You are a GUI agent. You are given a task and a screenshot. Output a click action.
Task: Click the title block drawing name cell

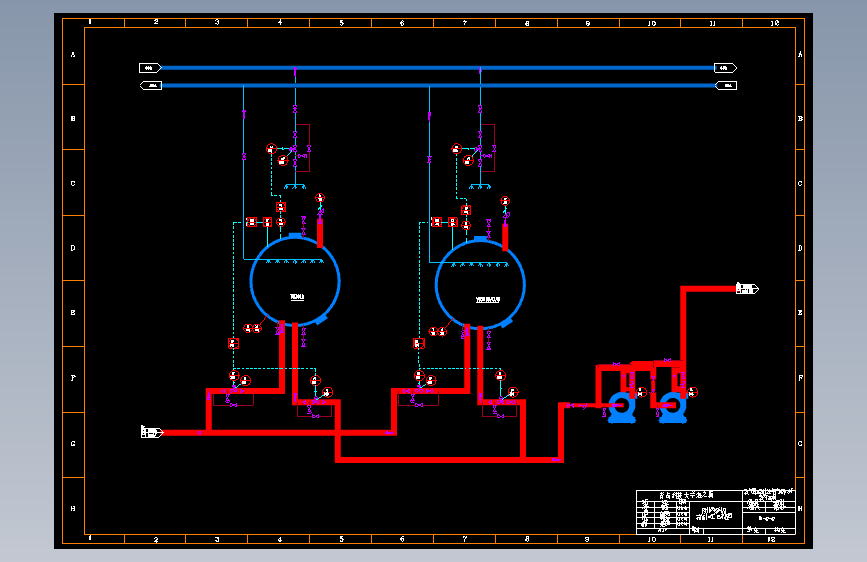715,514
